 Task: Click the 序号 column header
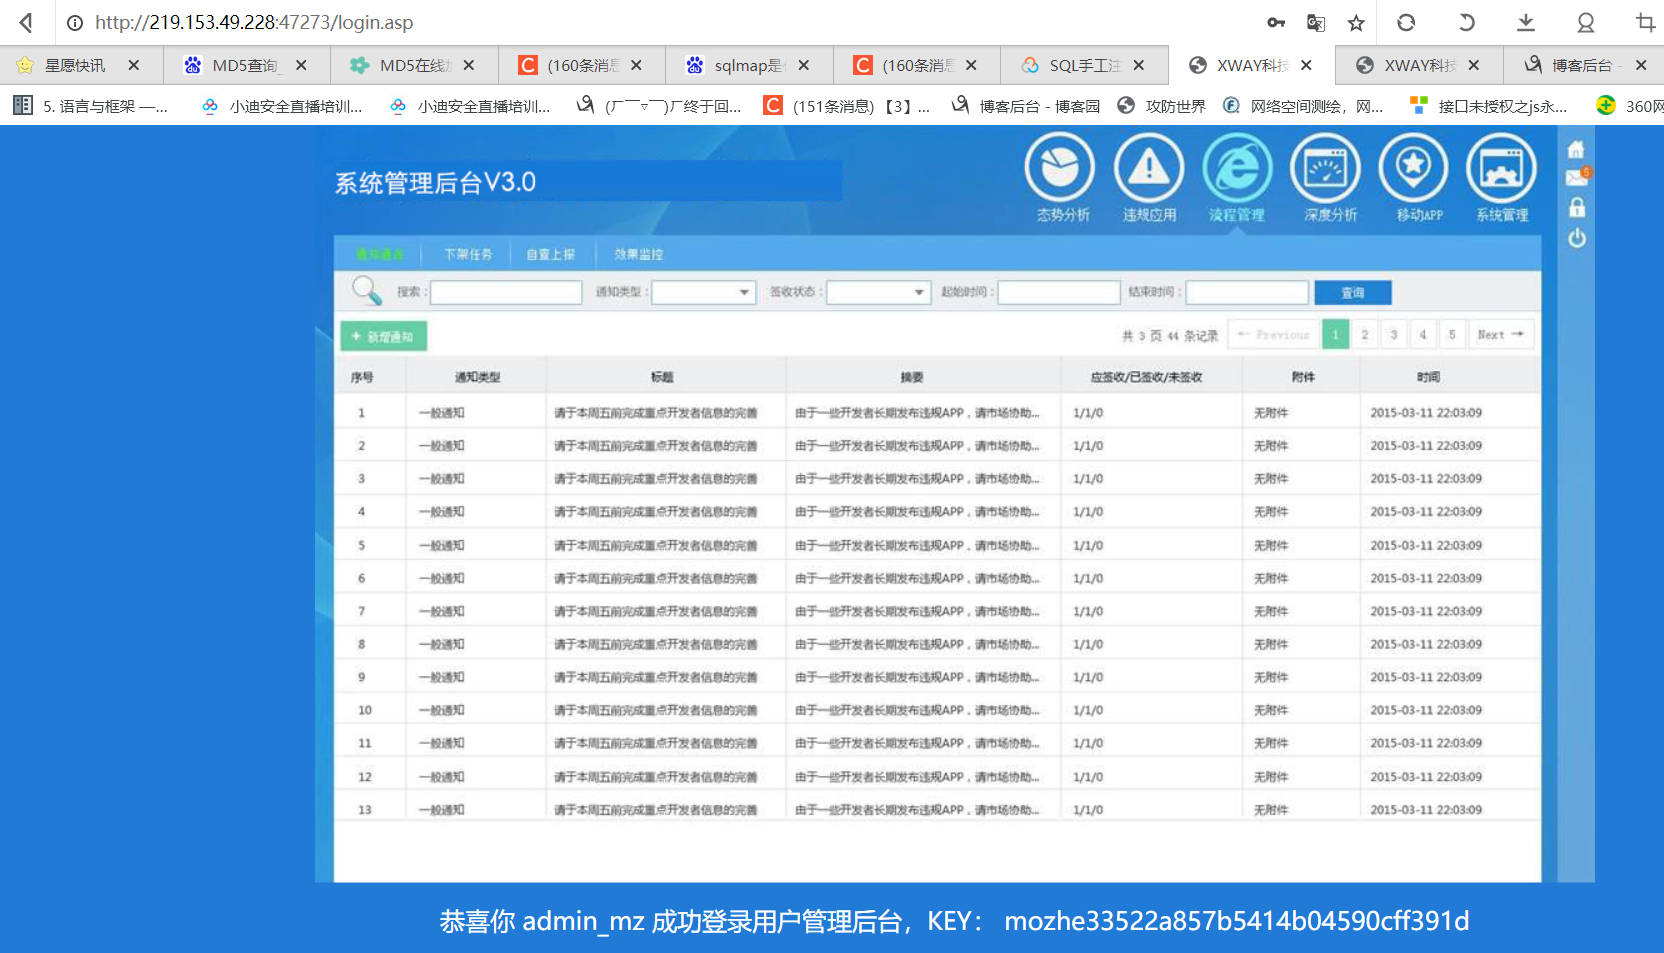point(362,377)
